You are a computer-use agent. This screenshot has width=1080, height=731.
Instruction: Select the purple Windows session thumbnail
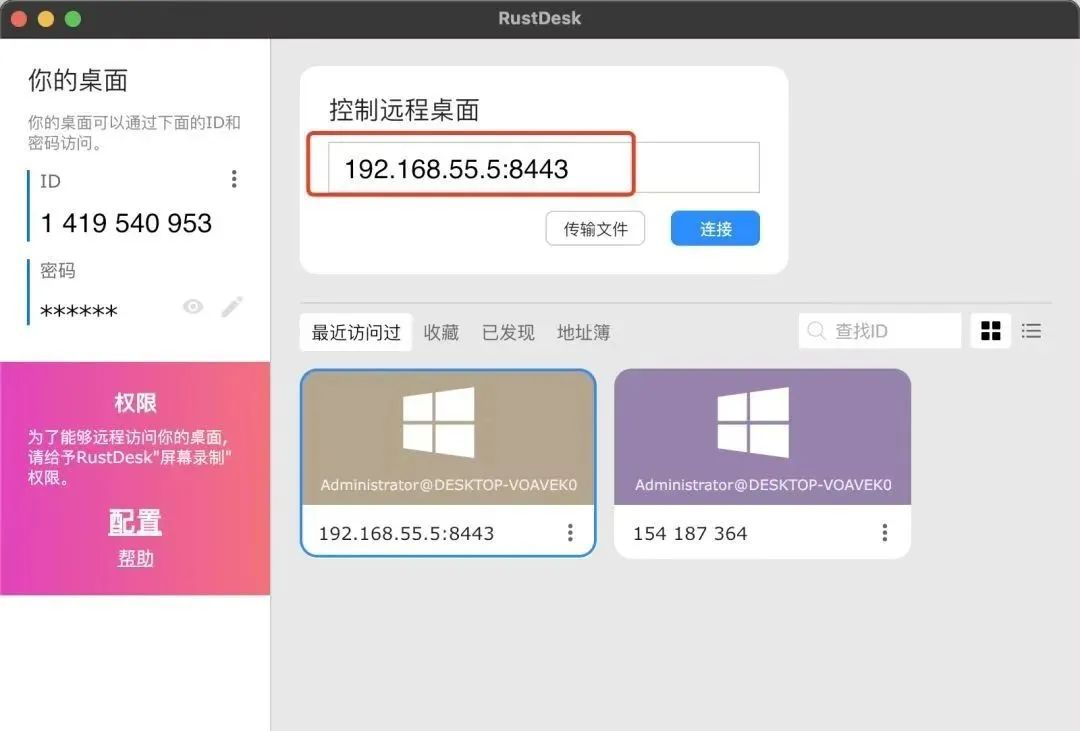[762, 437]
